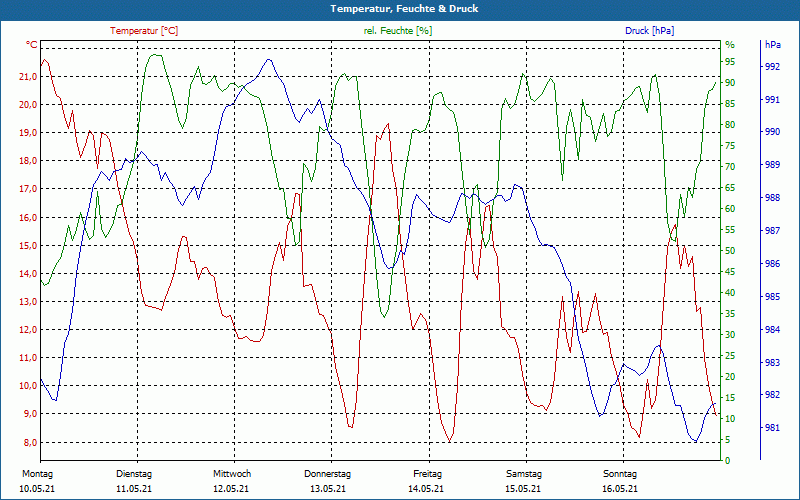
Task: Click the '85' humidity axis value
Action: (x=730, y=104)
